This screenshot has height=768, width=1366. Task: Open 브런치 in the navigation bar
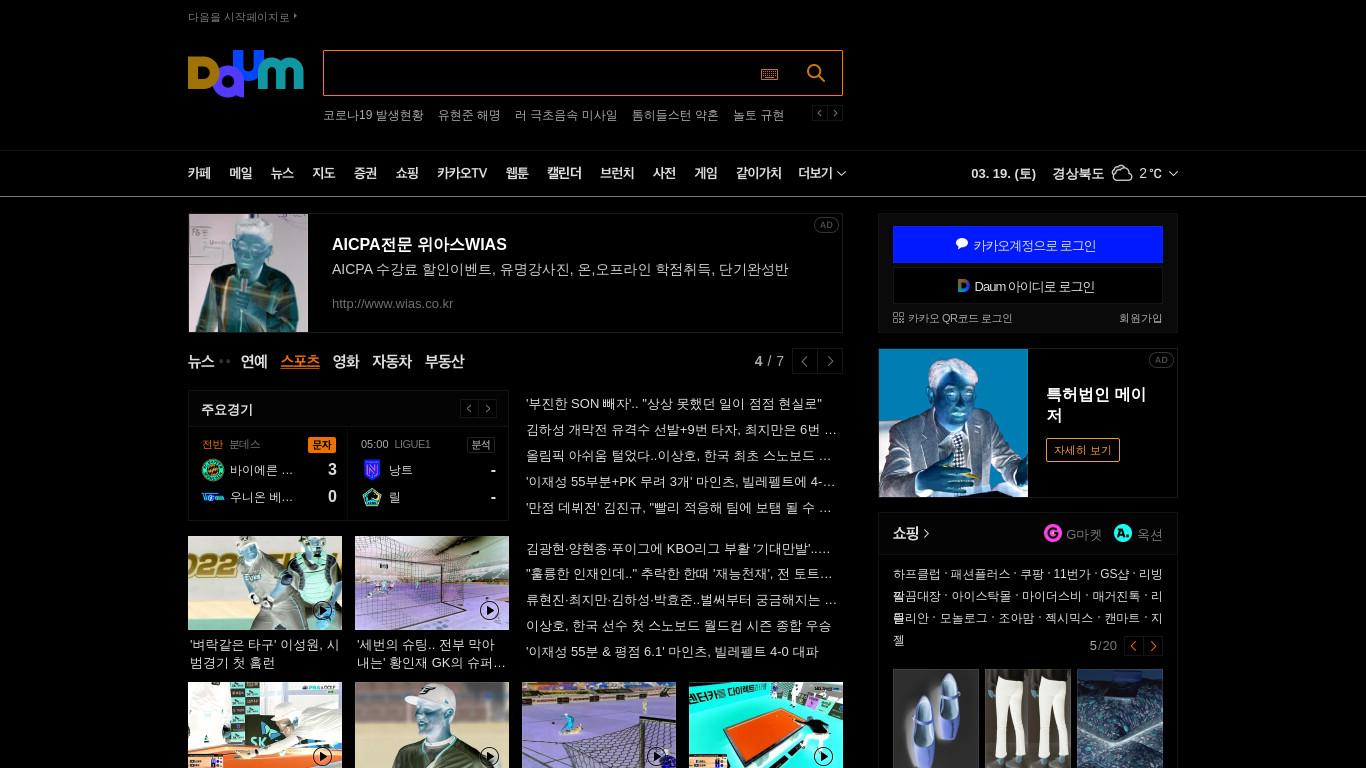tap(617, 173)
